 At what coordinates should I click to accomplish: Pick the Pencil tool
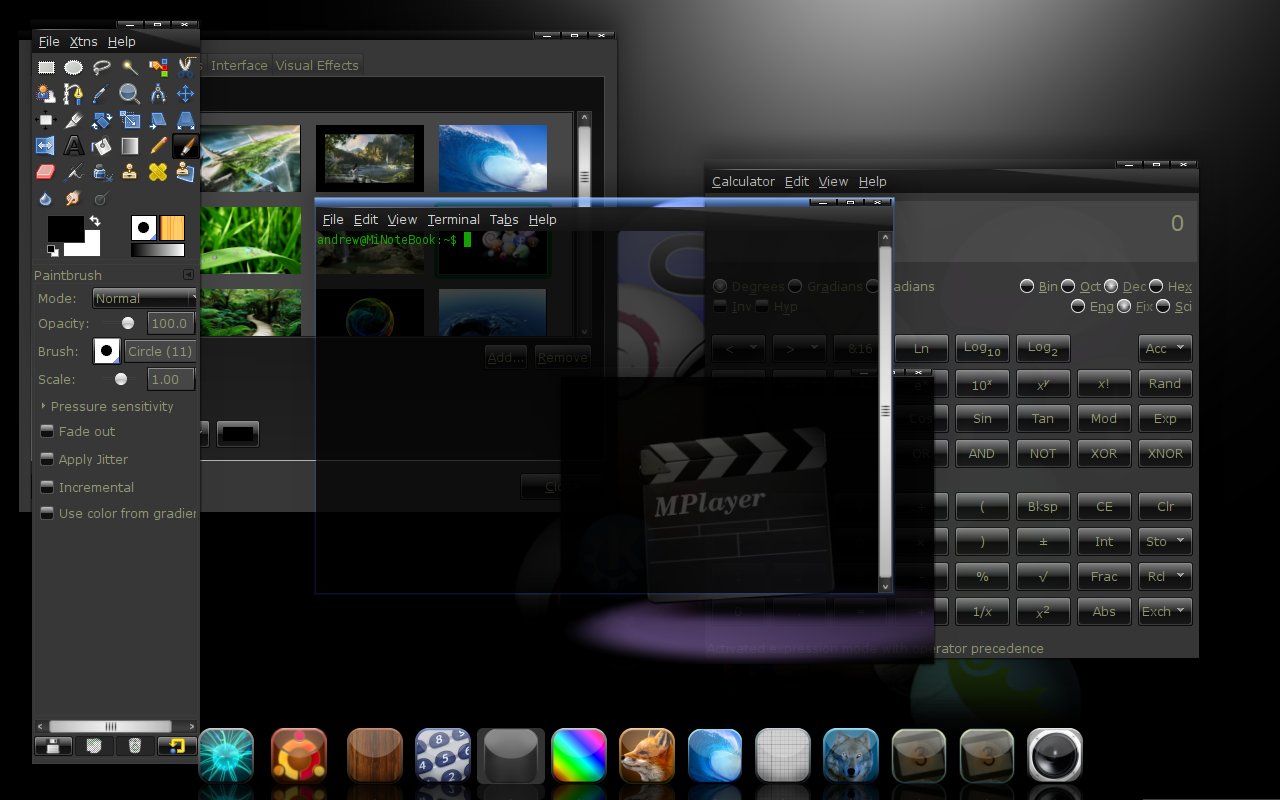click(x=158, y=146)
